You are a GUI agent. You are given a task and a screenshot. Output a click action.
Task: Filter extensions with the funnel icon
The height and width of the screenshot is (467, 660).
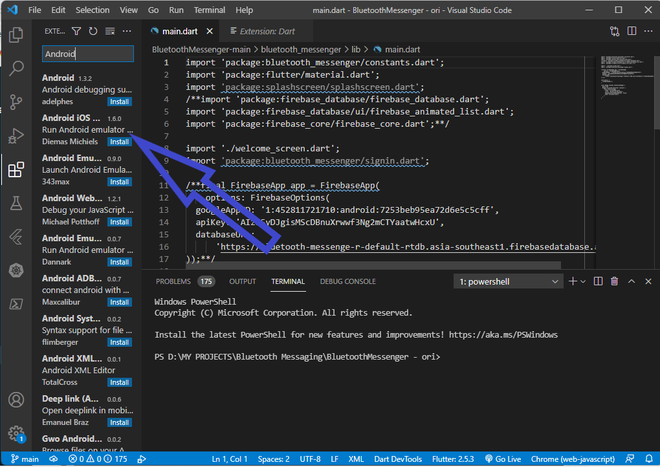coord(76,31)
